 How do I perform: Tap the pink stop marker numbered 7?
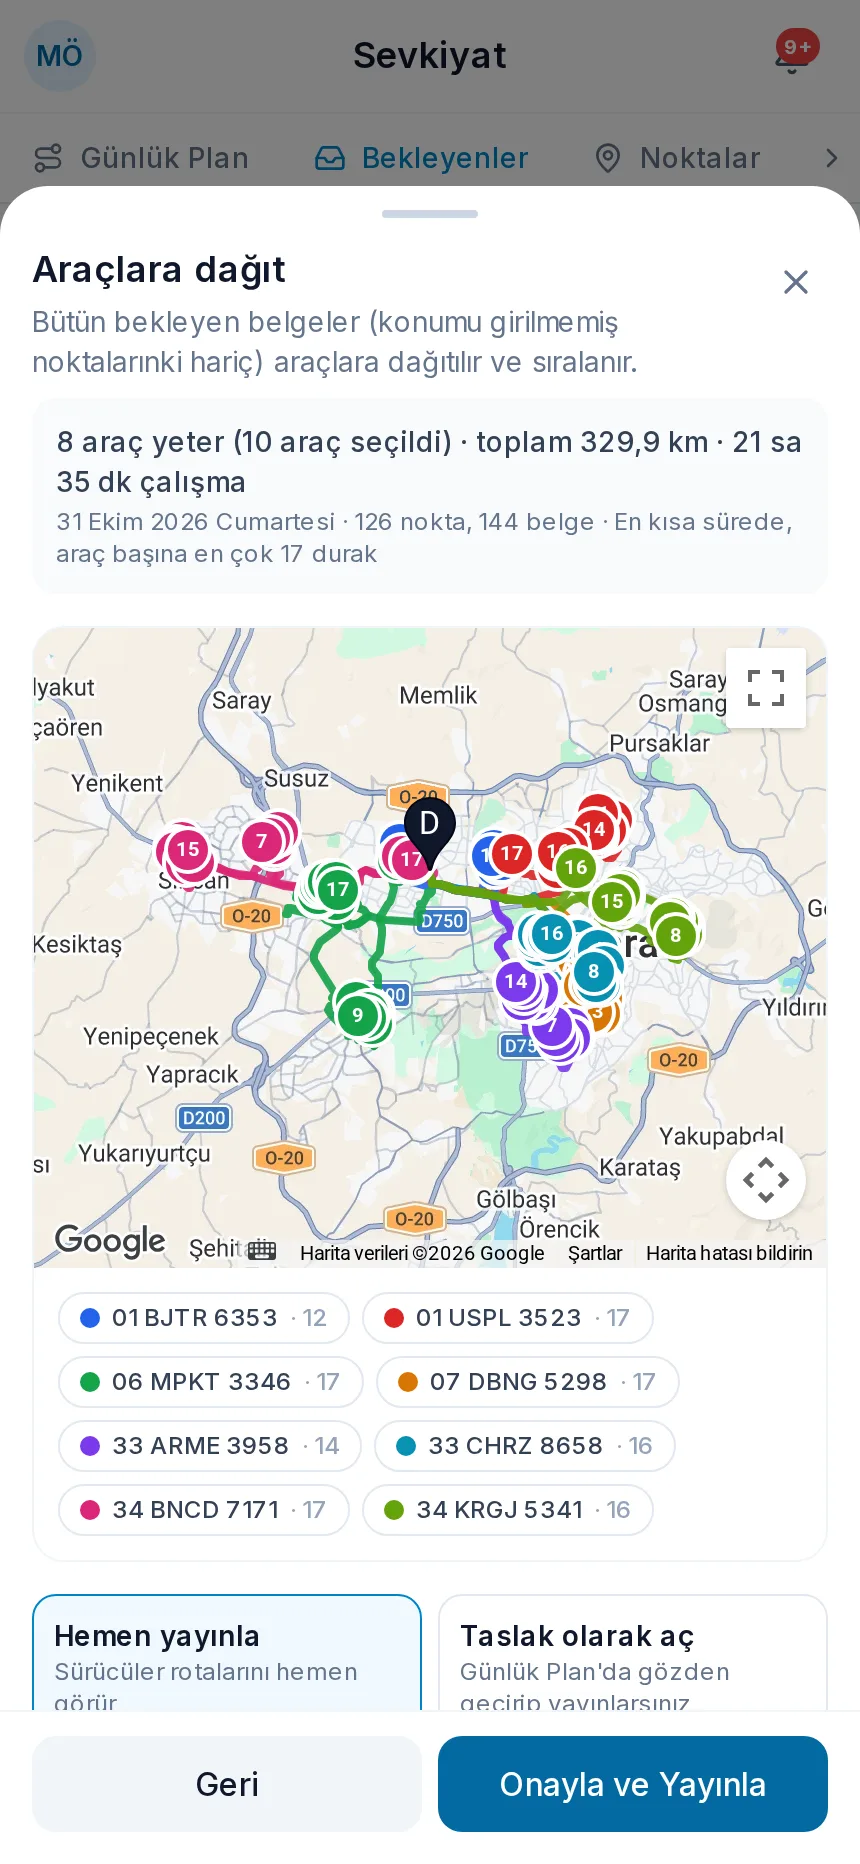[262, 841]
